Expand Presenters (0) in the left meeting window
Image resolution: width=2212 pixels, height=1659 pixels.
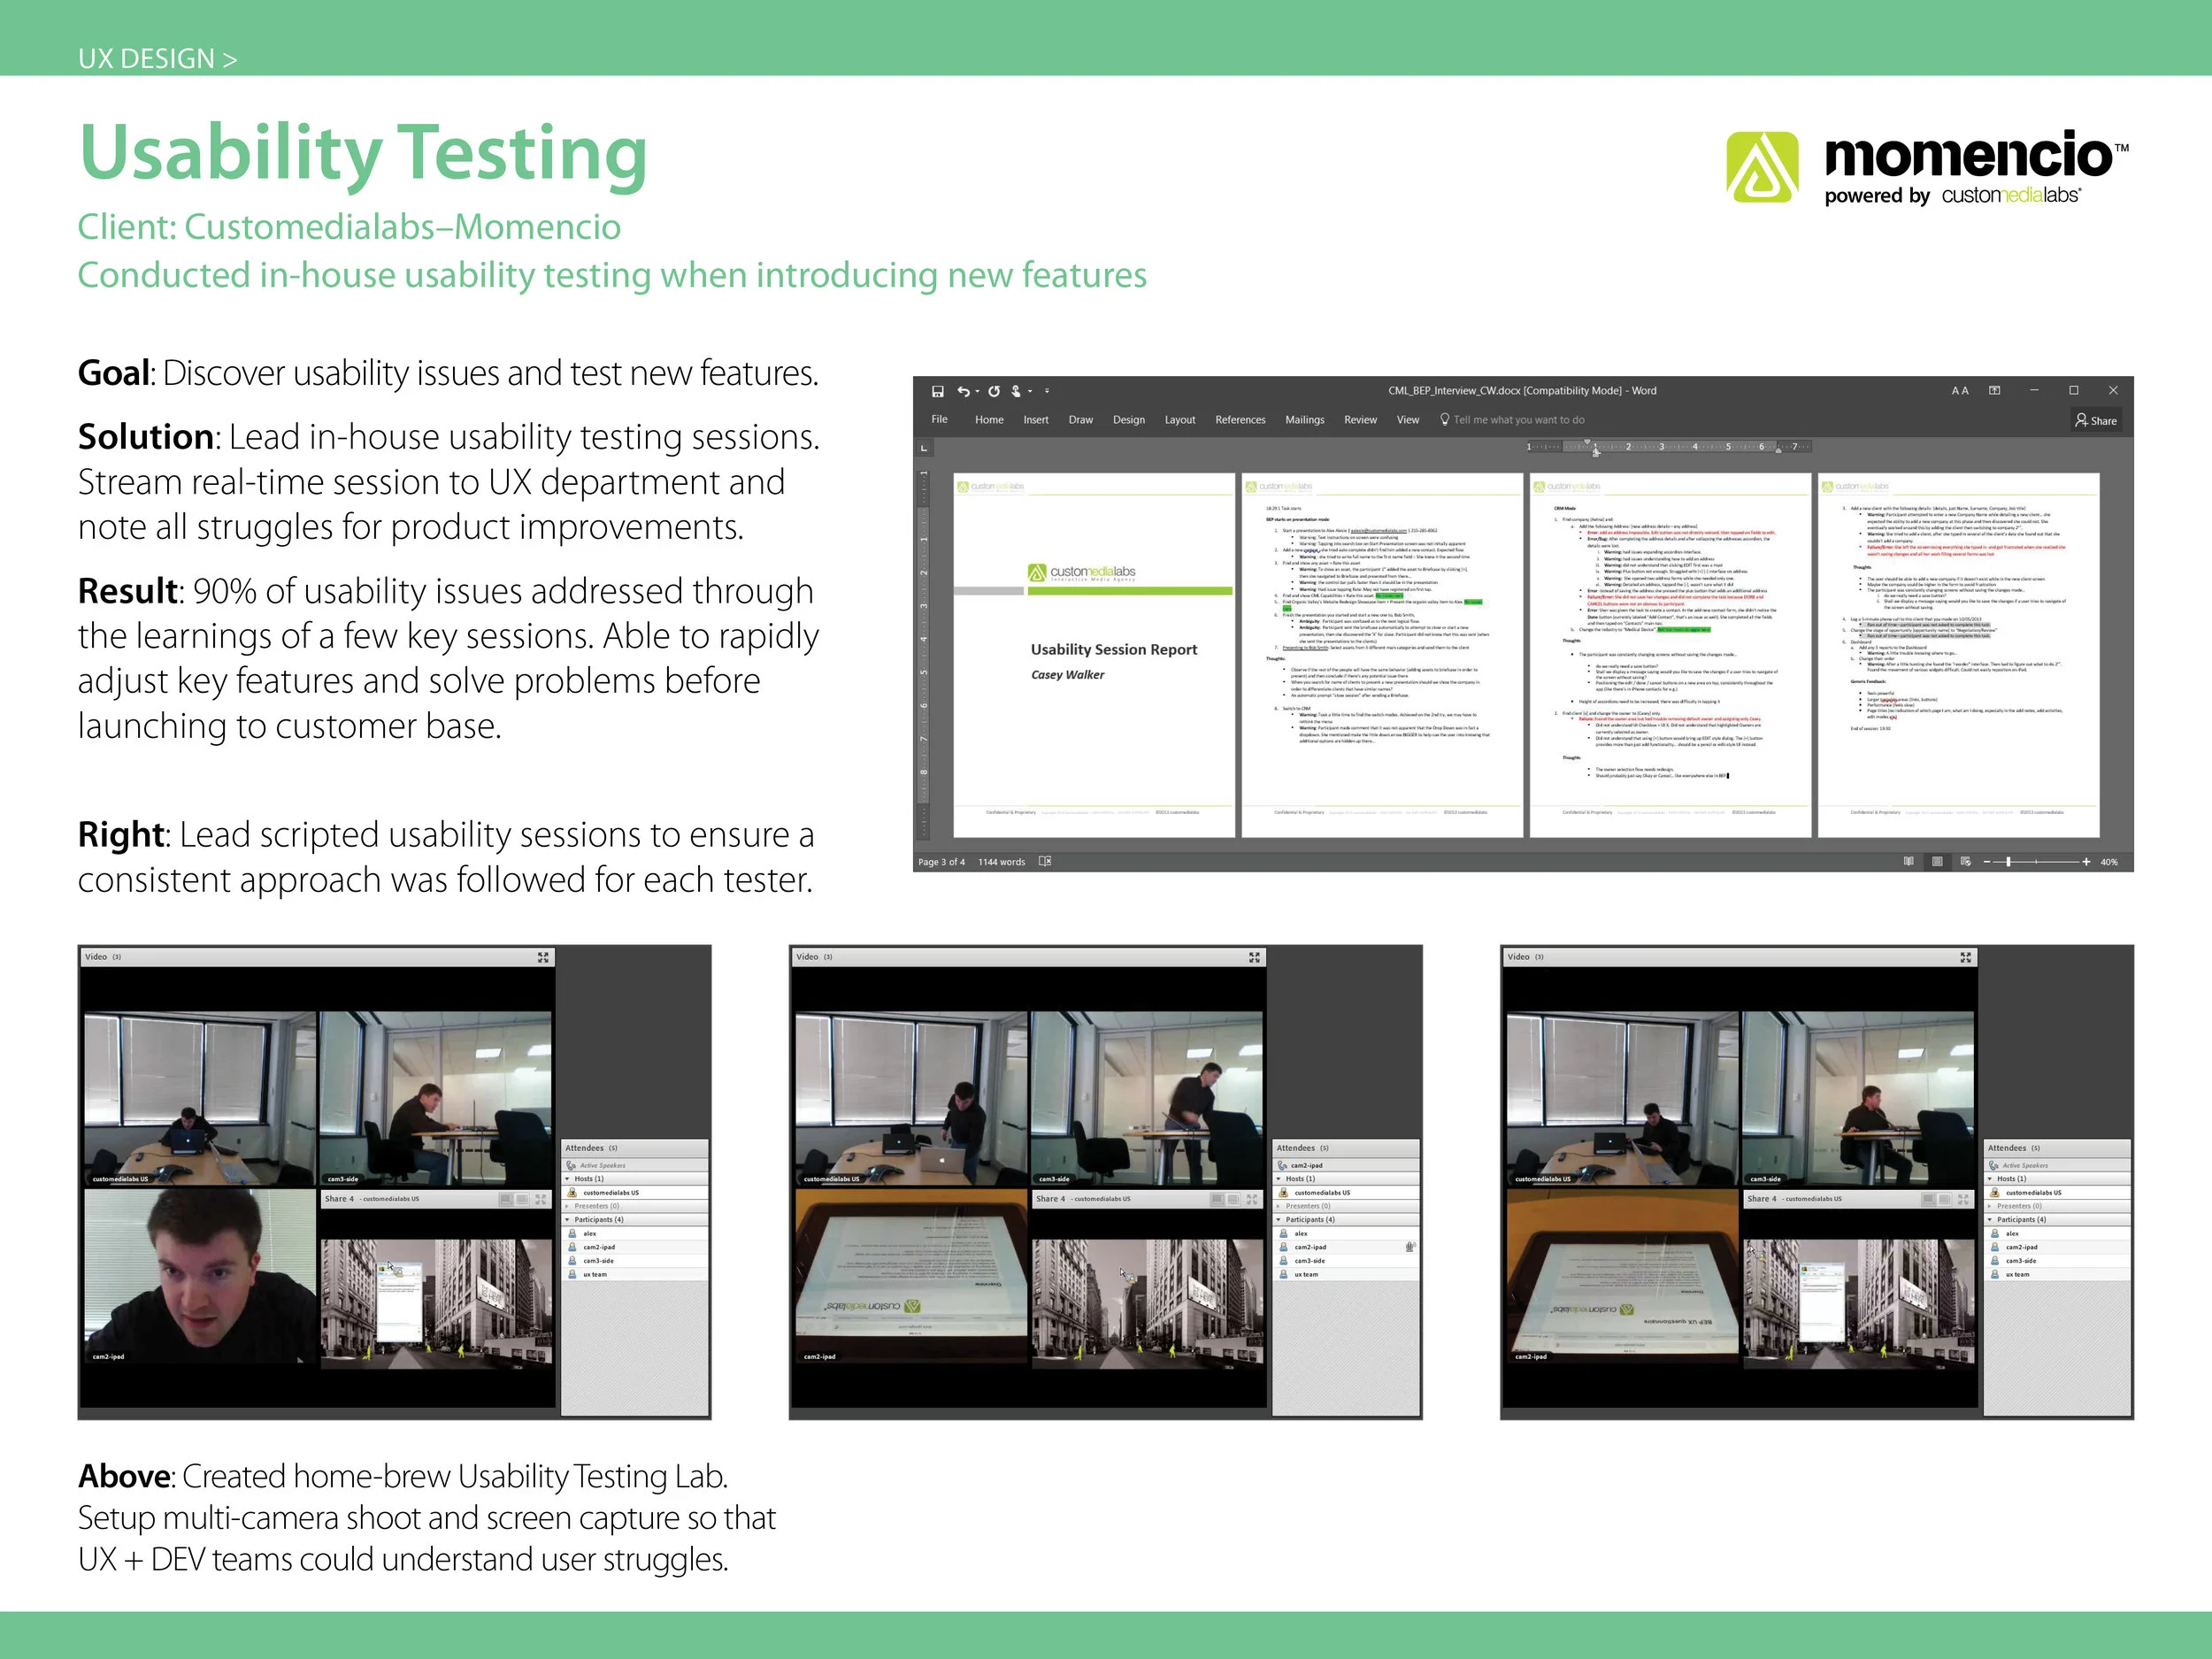click(x=568, y=1206)
